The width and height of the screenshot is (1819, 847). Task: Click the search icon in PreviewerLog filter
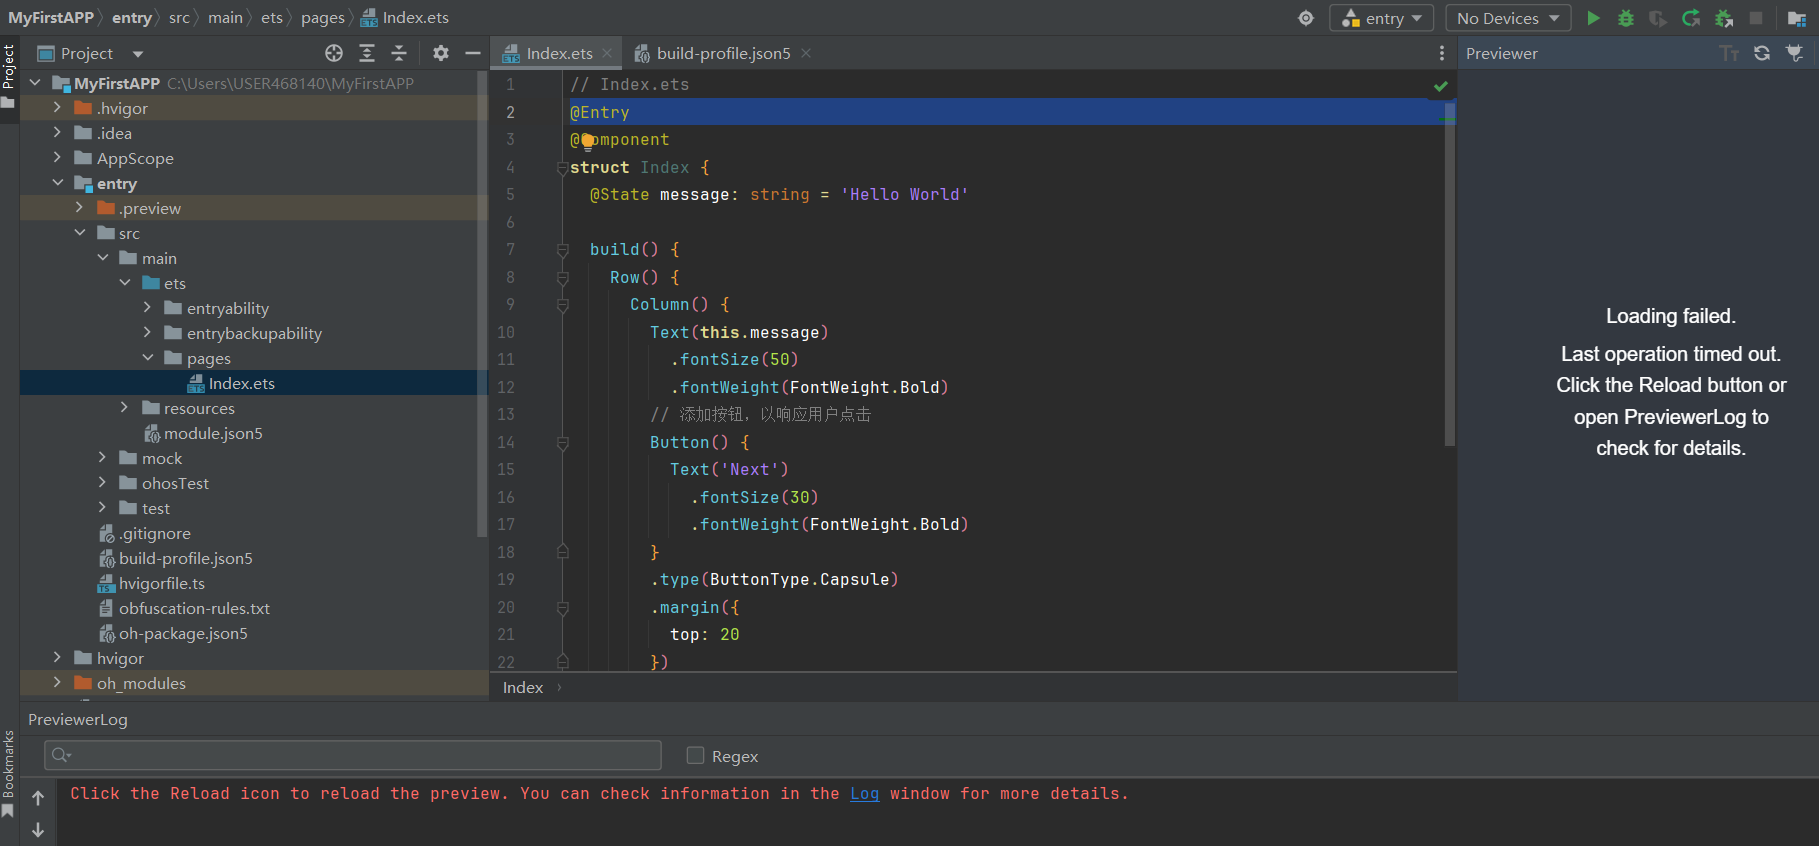point(61,755)
